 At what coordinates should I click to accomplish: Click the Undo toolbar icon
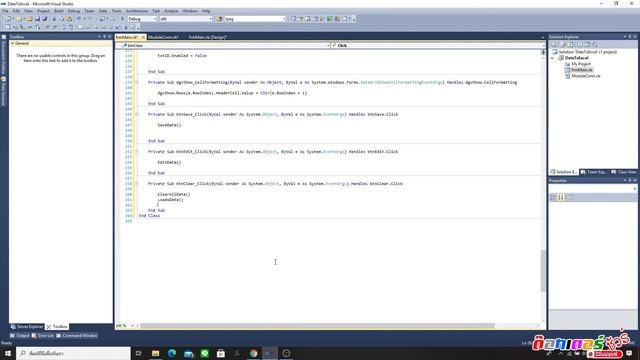(x=78, y=19)
